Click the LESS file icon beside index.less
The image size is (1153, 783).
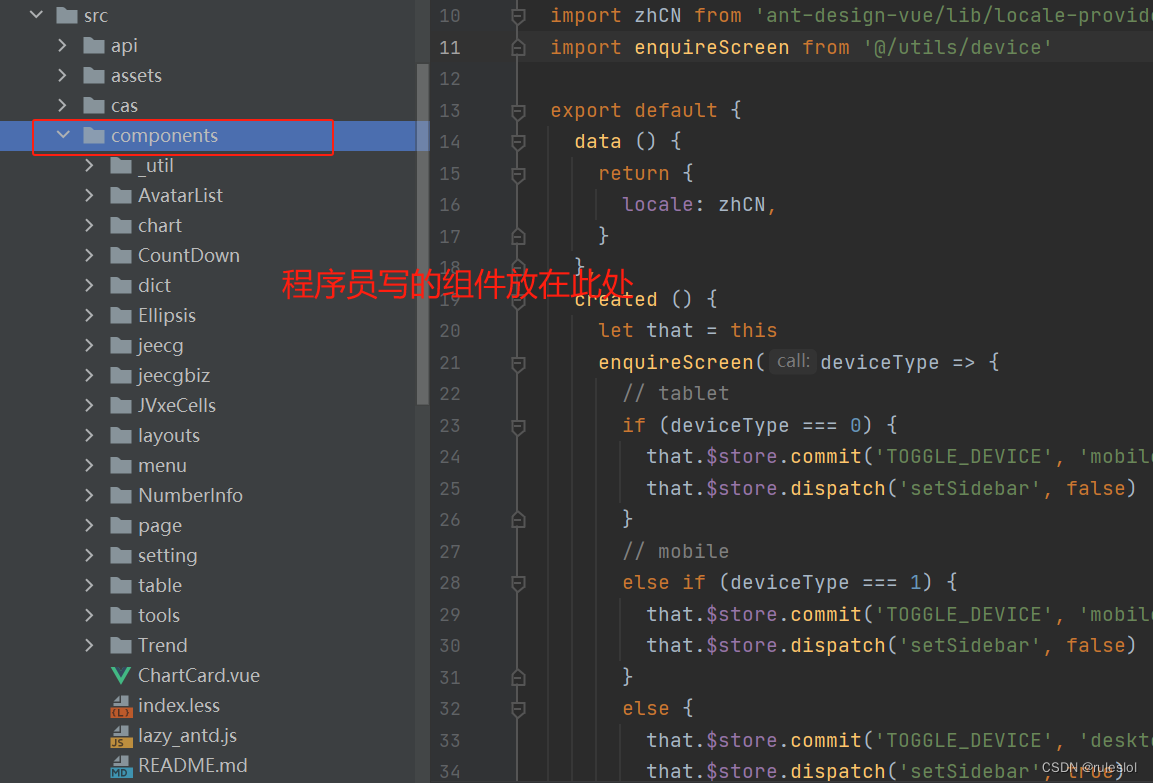(x=120, y=705)
